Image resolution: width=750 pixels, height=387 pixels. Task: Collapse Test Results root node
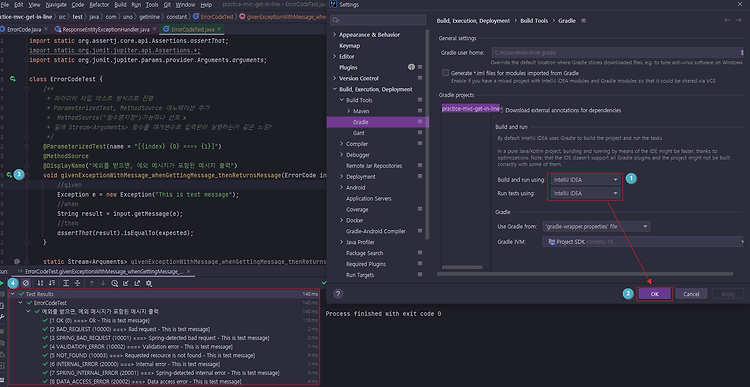[x=13, y=294]
